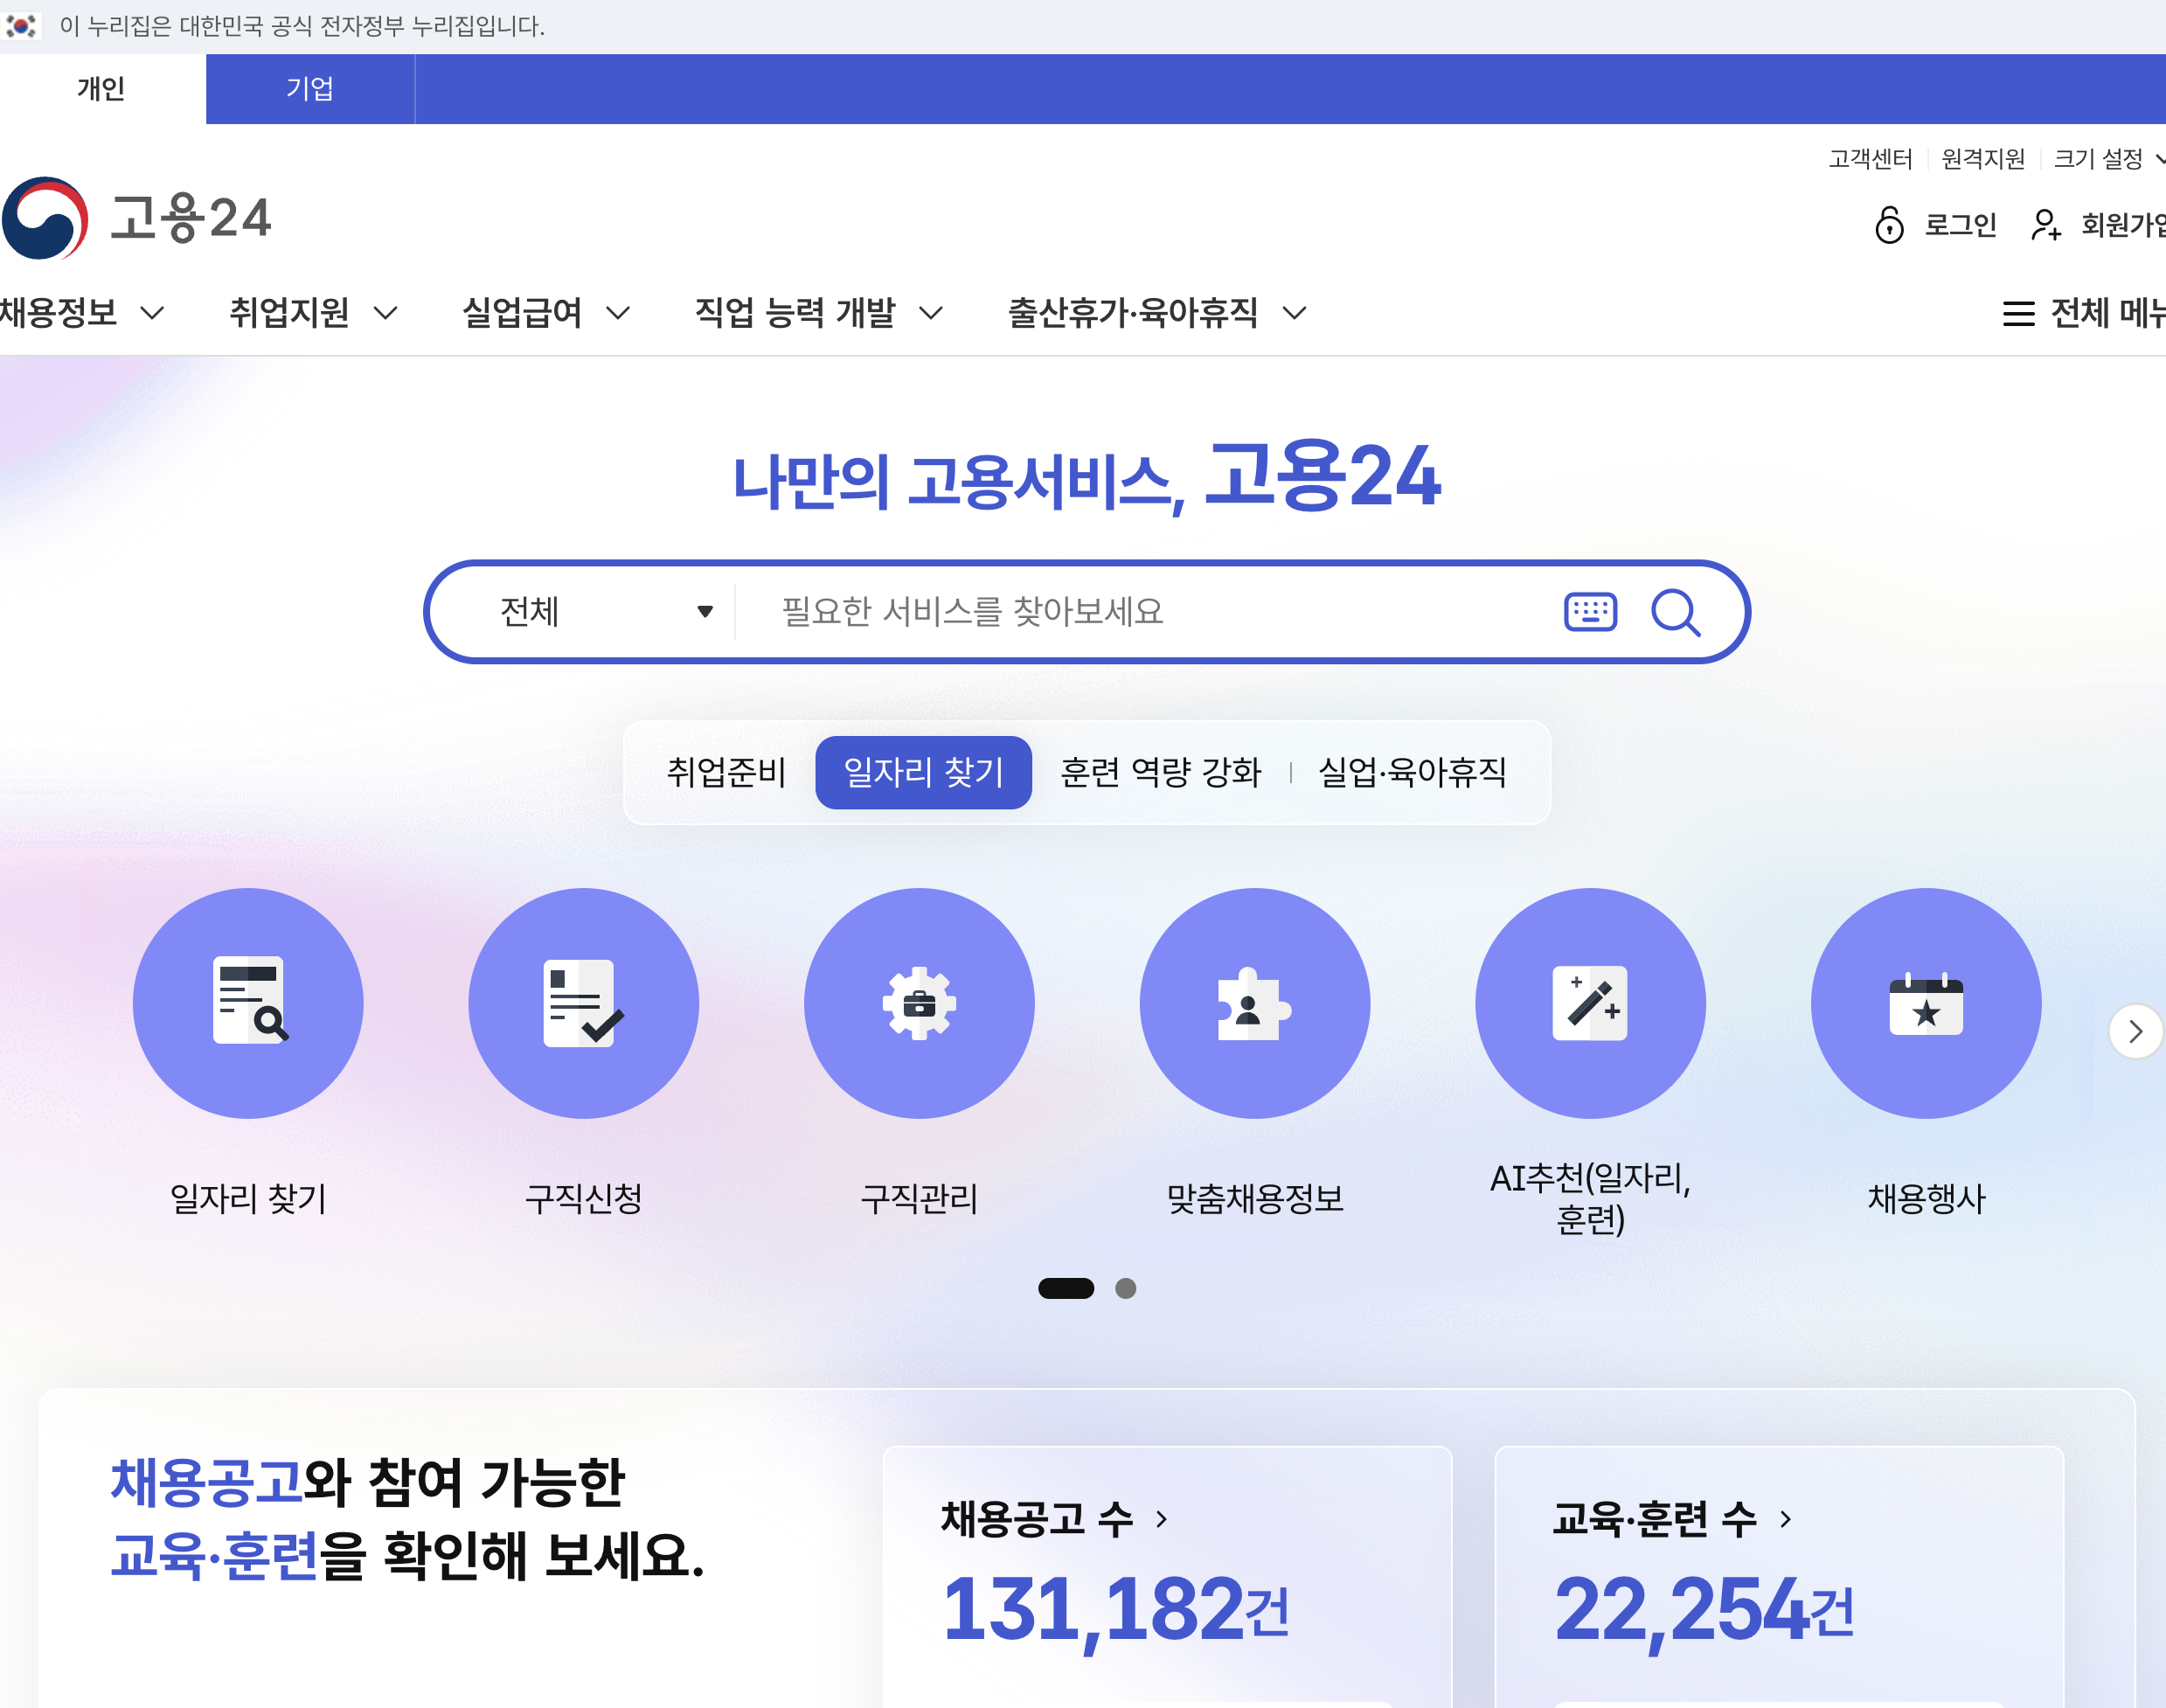
Task: Open the AI추천(일자리, 훈련) circle icon
Action: (x=1590, y=1003)
